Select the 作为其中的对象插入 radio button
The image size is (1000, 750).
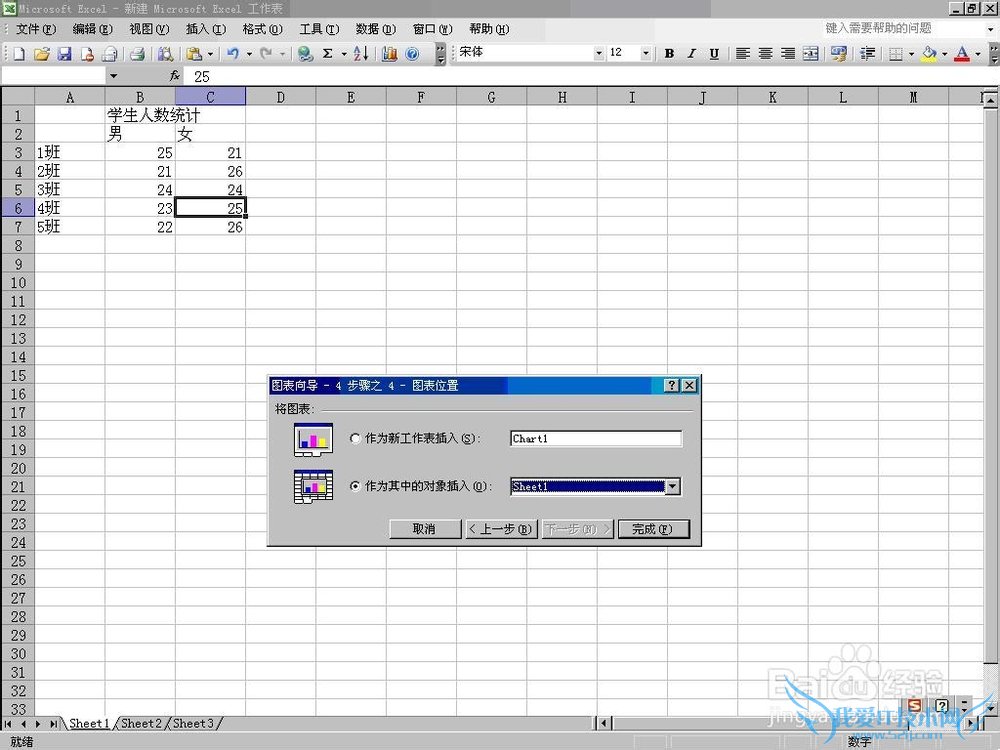355,487
